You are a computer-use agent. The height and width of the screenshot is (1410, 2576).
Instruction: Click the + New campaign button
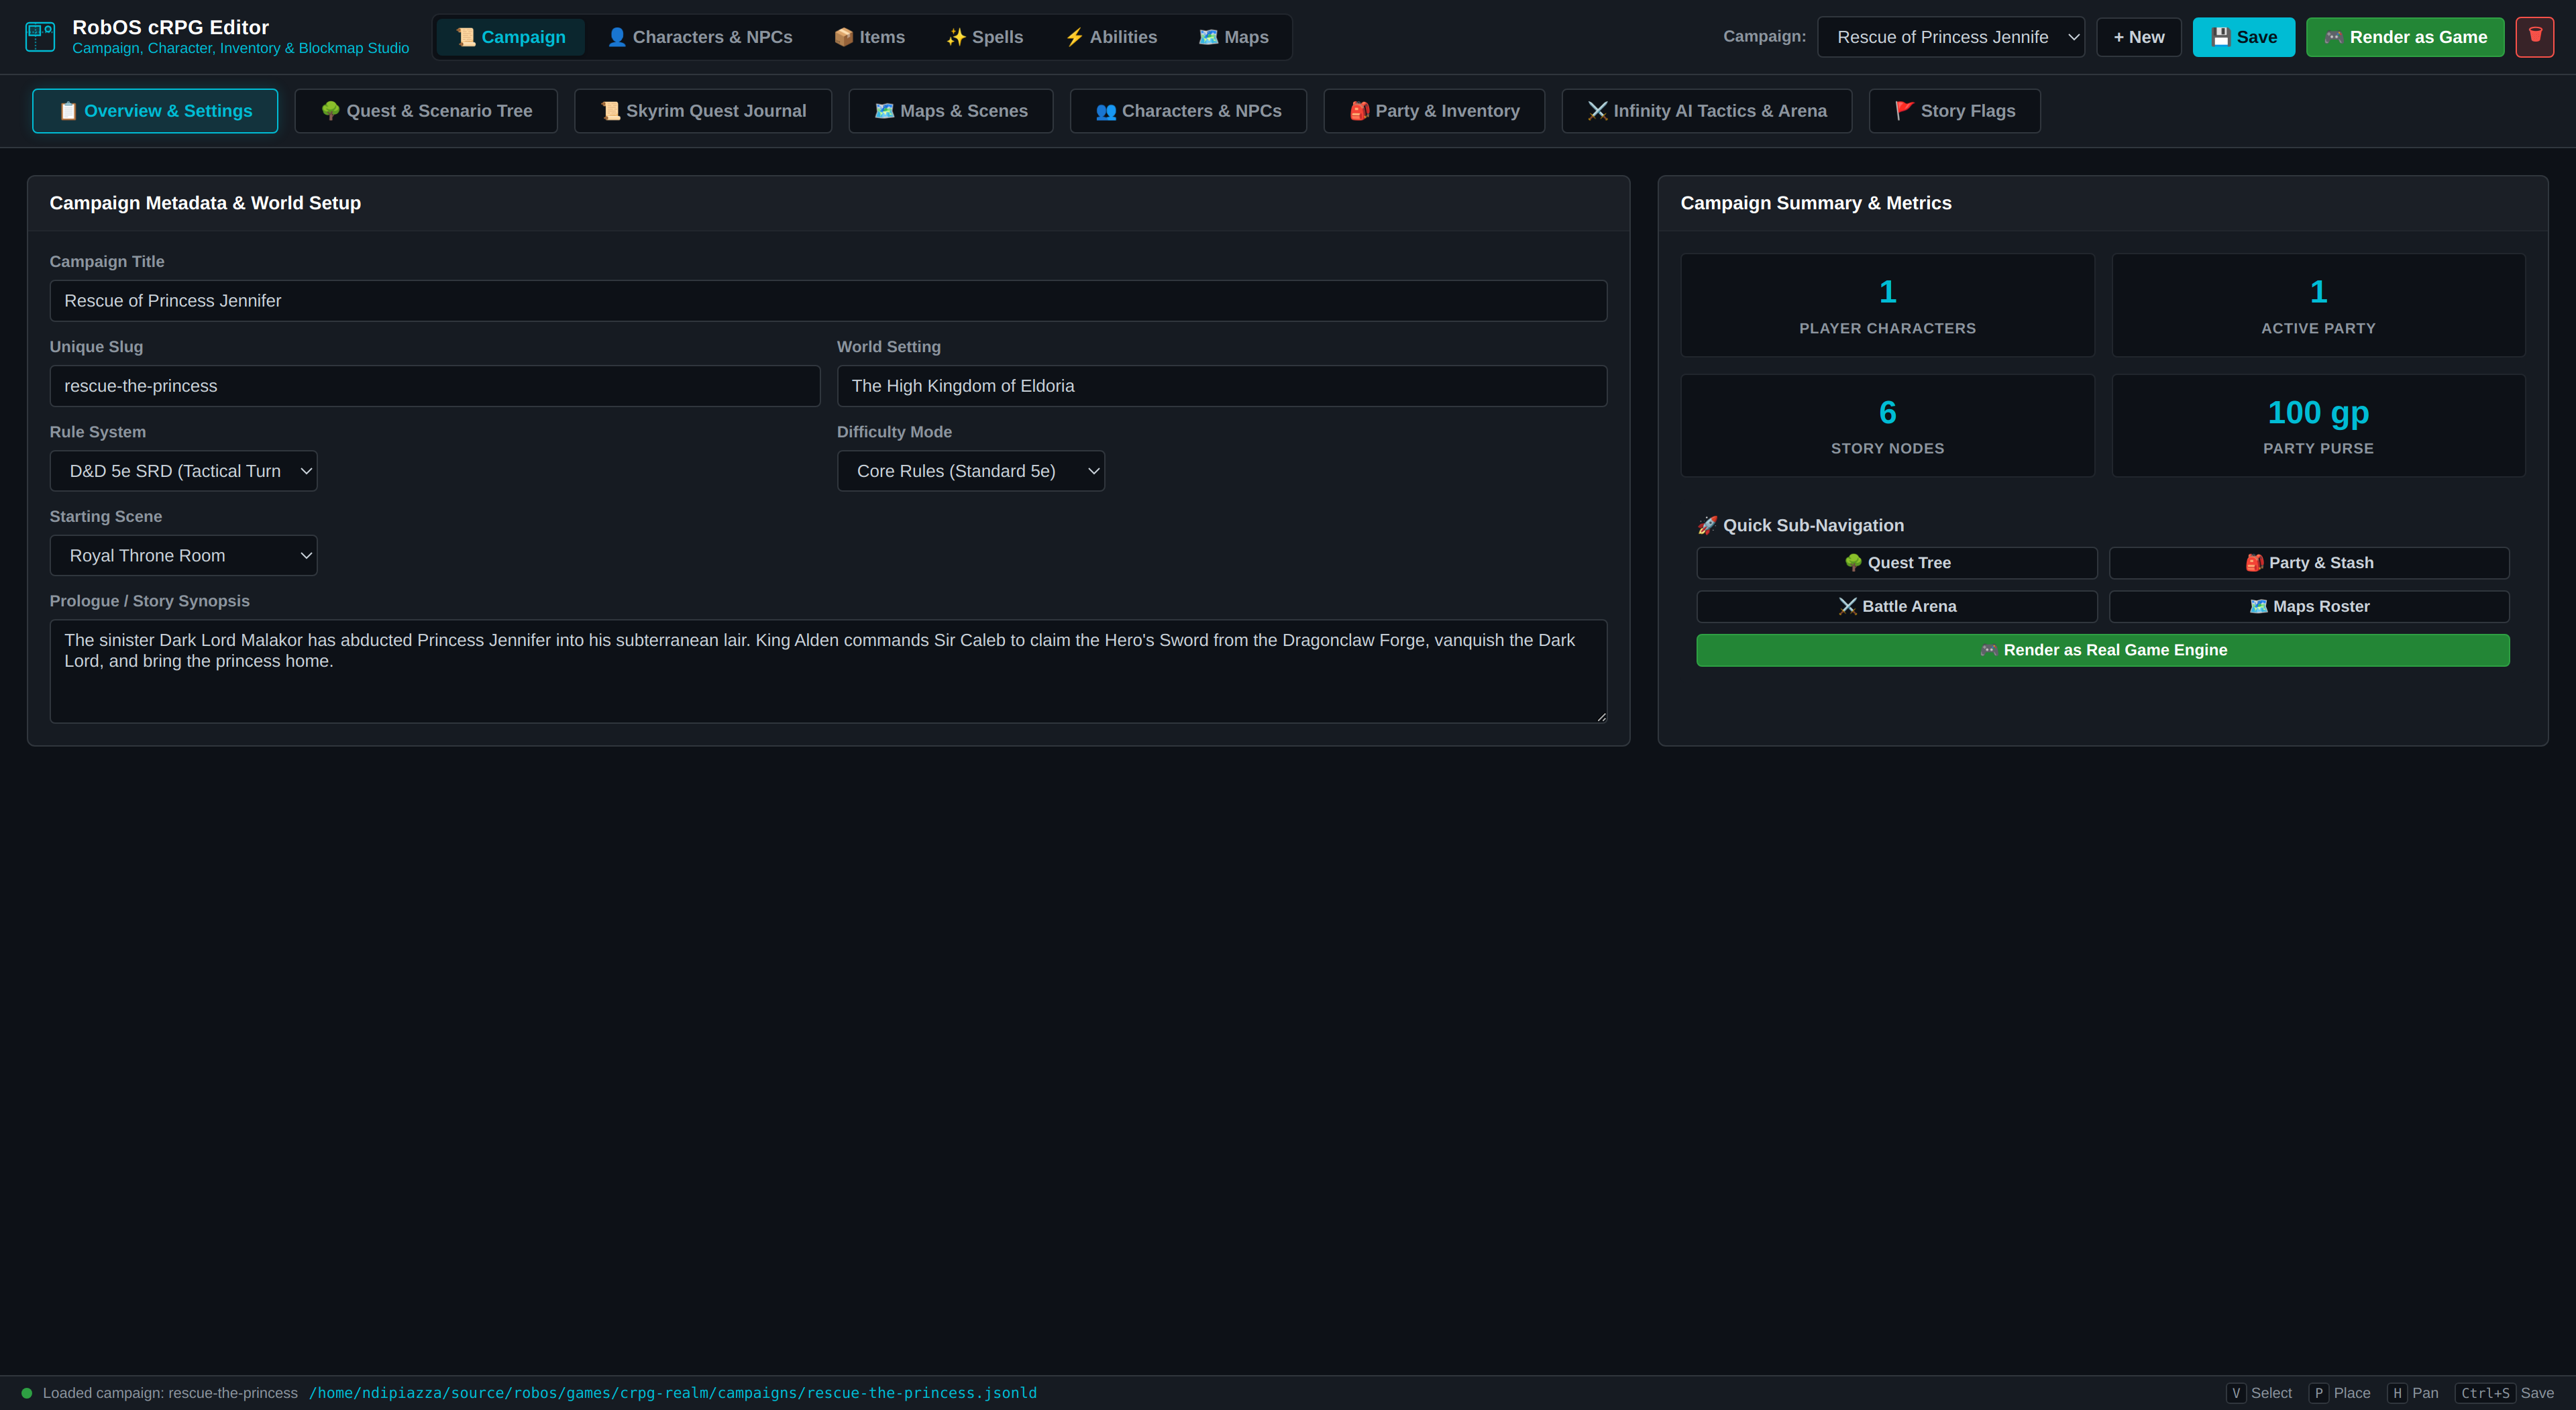(x=2138, y=37)
